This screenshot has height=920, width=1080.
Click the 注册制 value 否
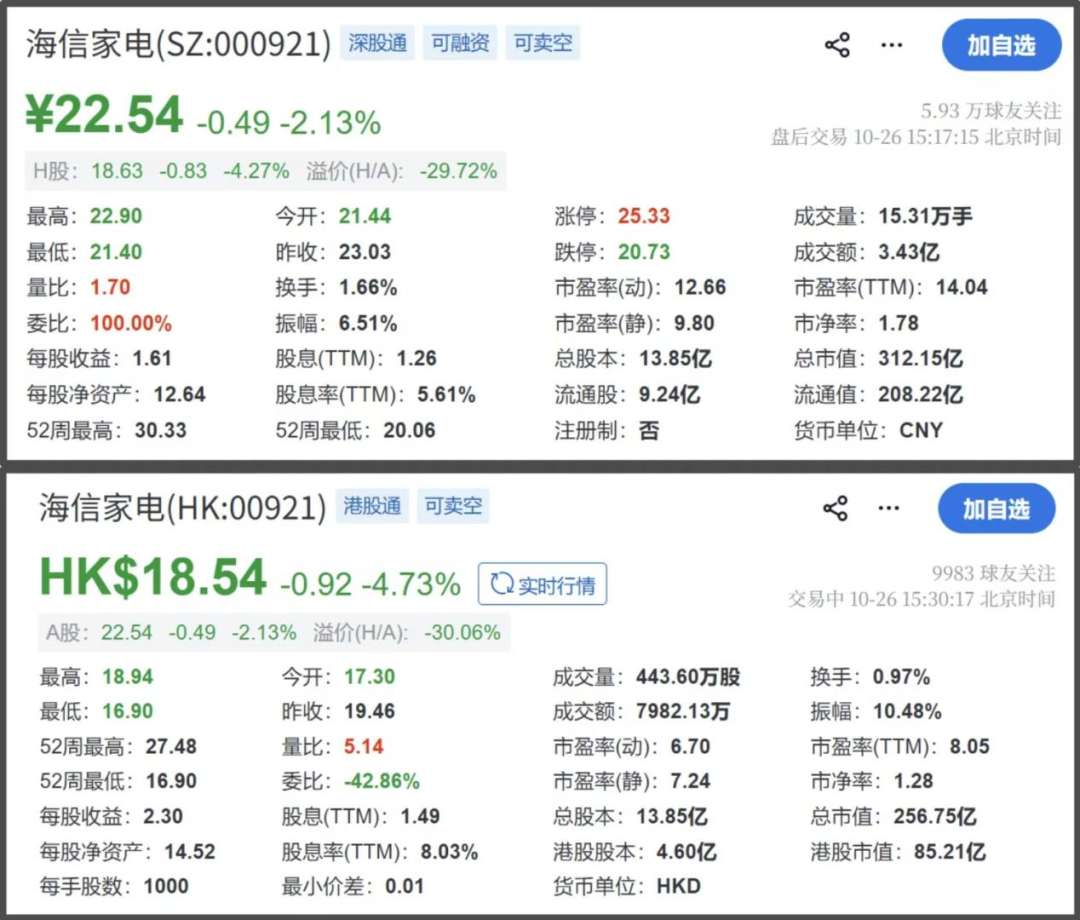tap(649, 430)
